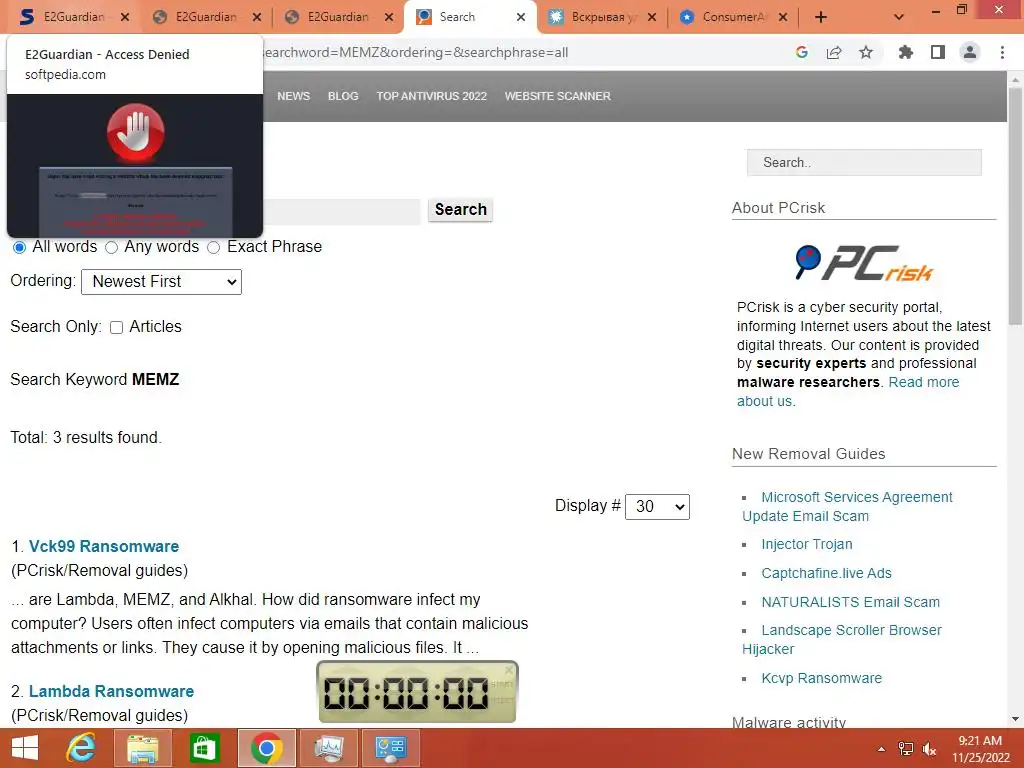Click the page vertical scrollbar thumb
Image resolution: width=1024 pixels, height=768 pixels.
(1015, 206)
